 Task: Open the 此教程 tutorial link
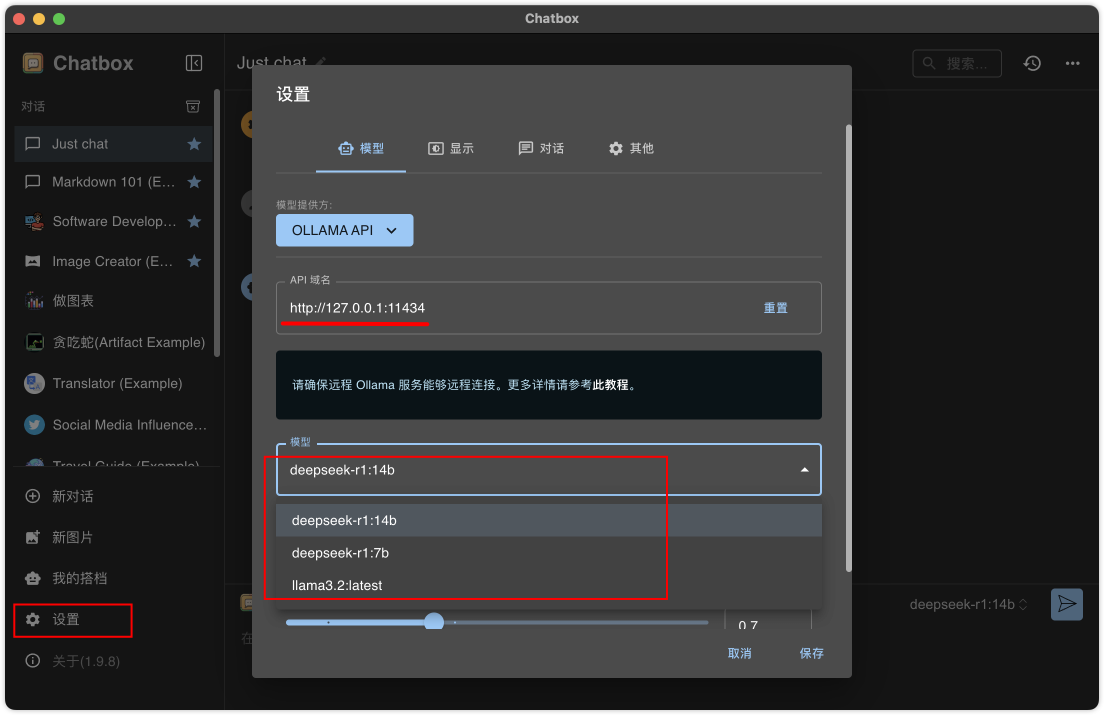coord(610,385)
